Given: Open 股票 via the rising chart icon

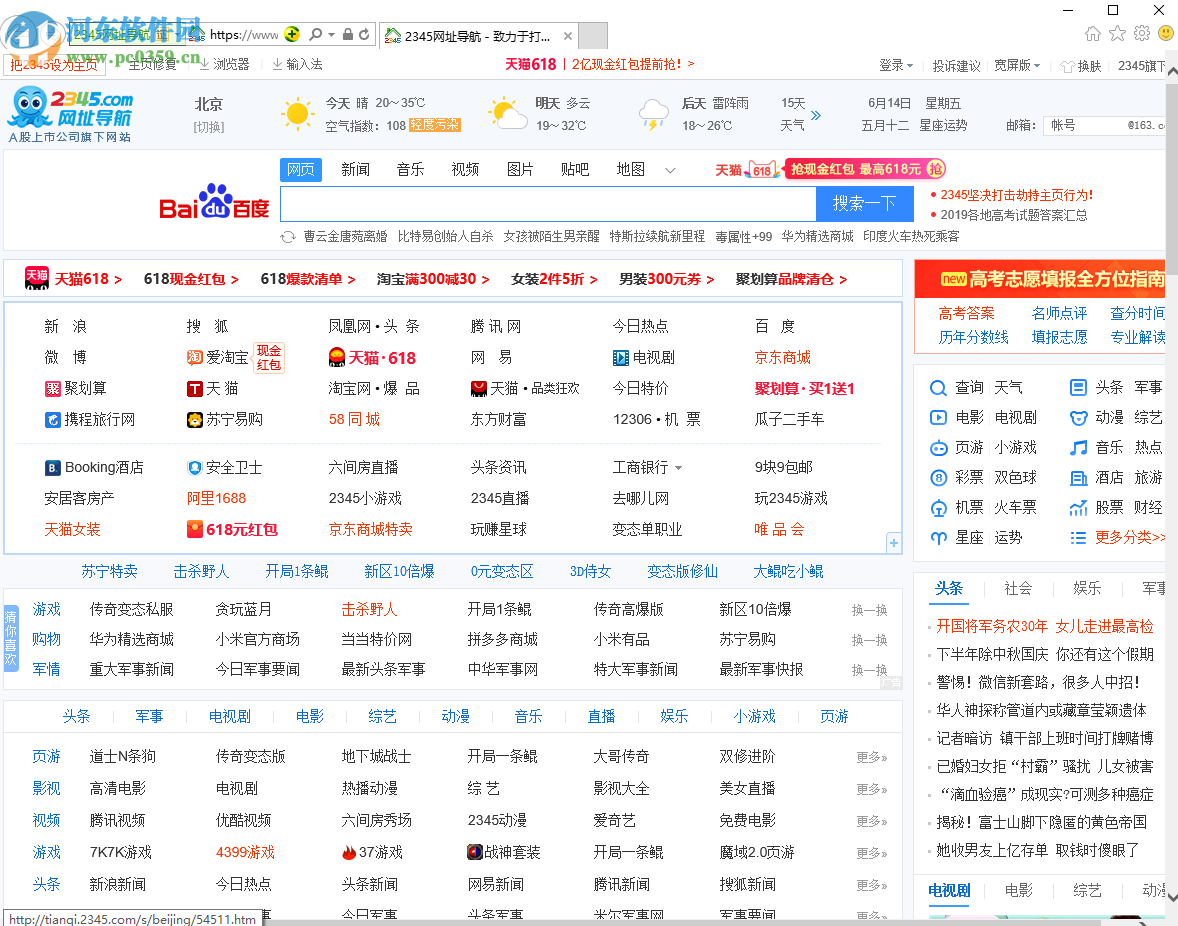Looking at the screenshot, I should click(1078, 507).
